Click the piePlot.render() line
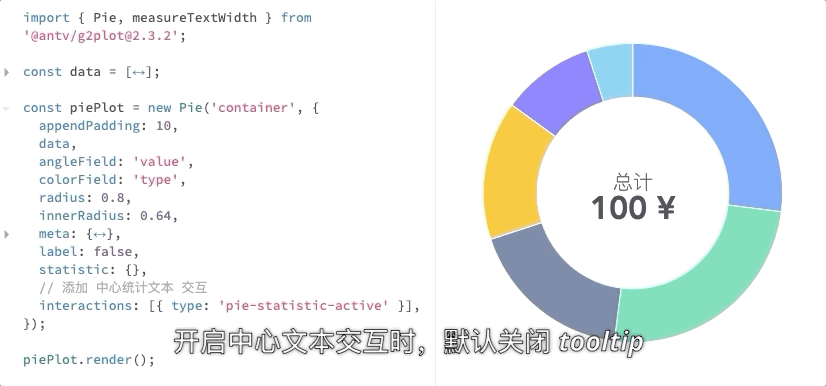Image resolution: width=826 pixels, height=386 pixels. coord(88,360)
